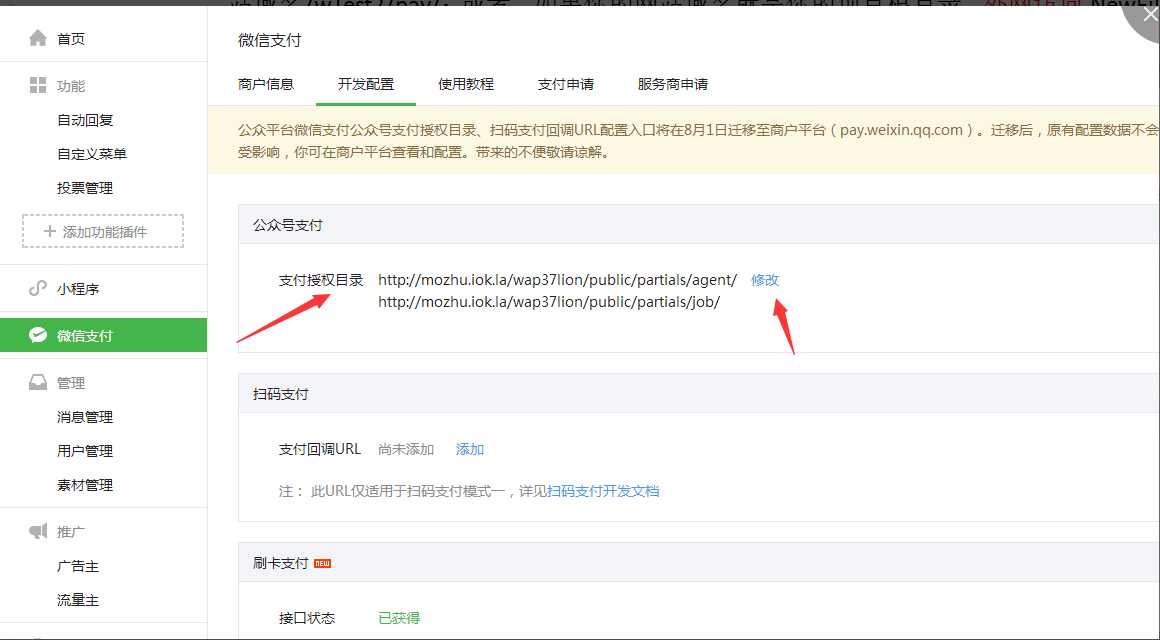1160x640 pixels.
Task: Open 自动回复 in the sidebar
Action: click(85, 120)
